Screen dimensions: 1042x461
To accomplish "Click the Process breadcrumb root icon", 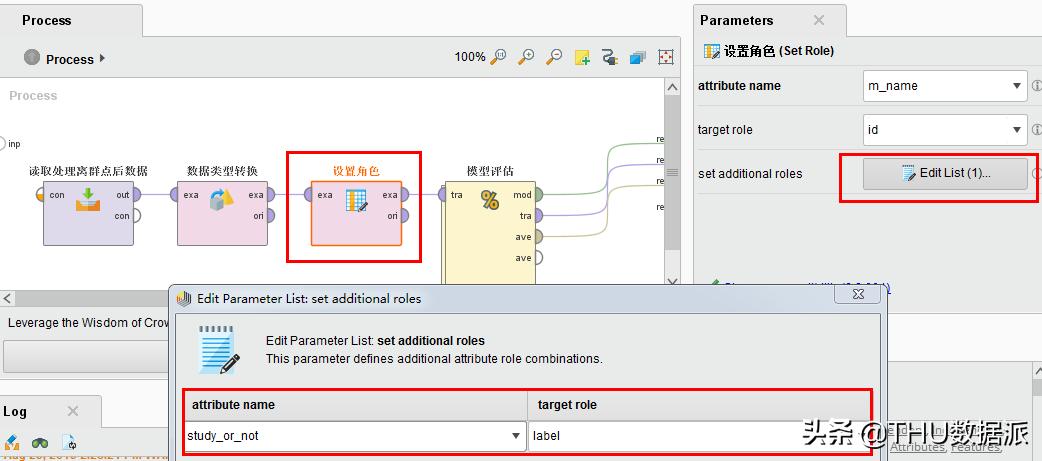I will pos(32,57).
